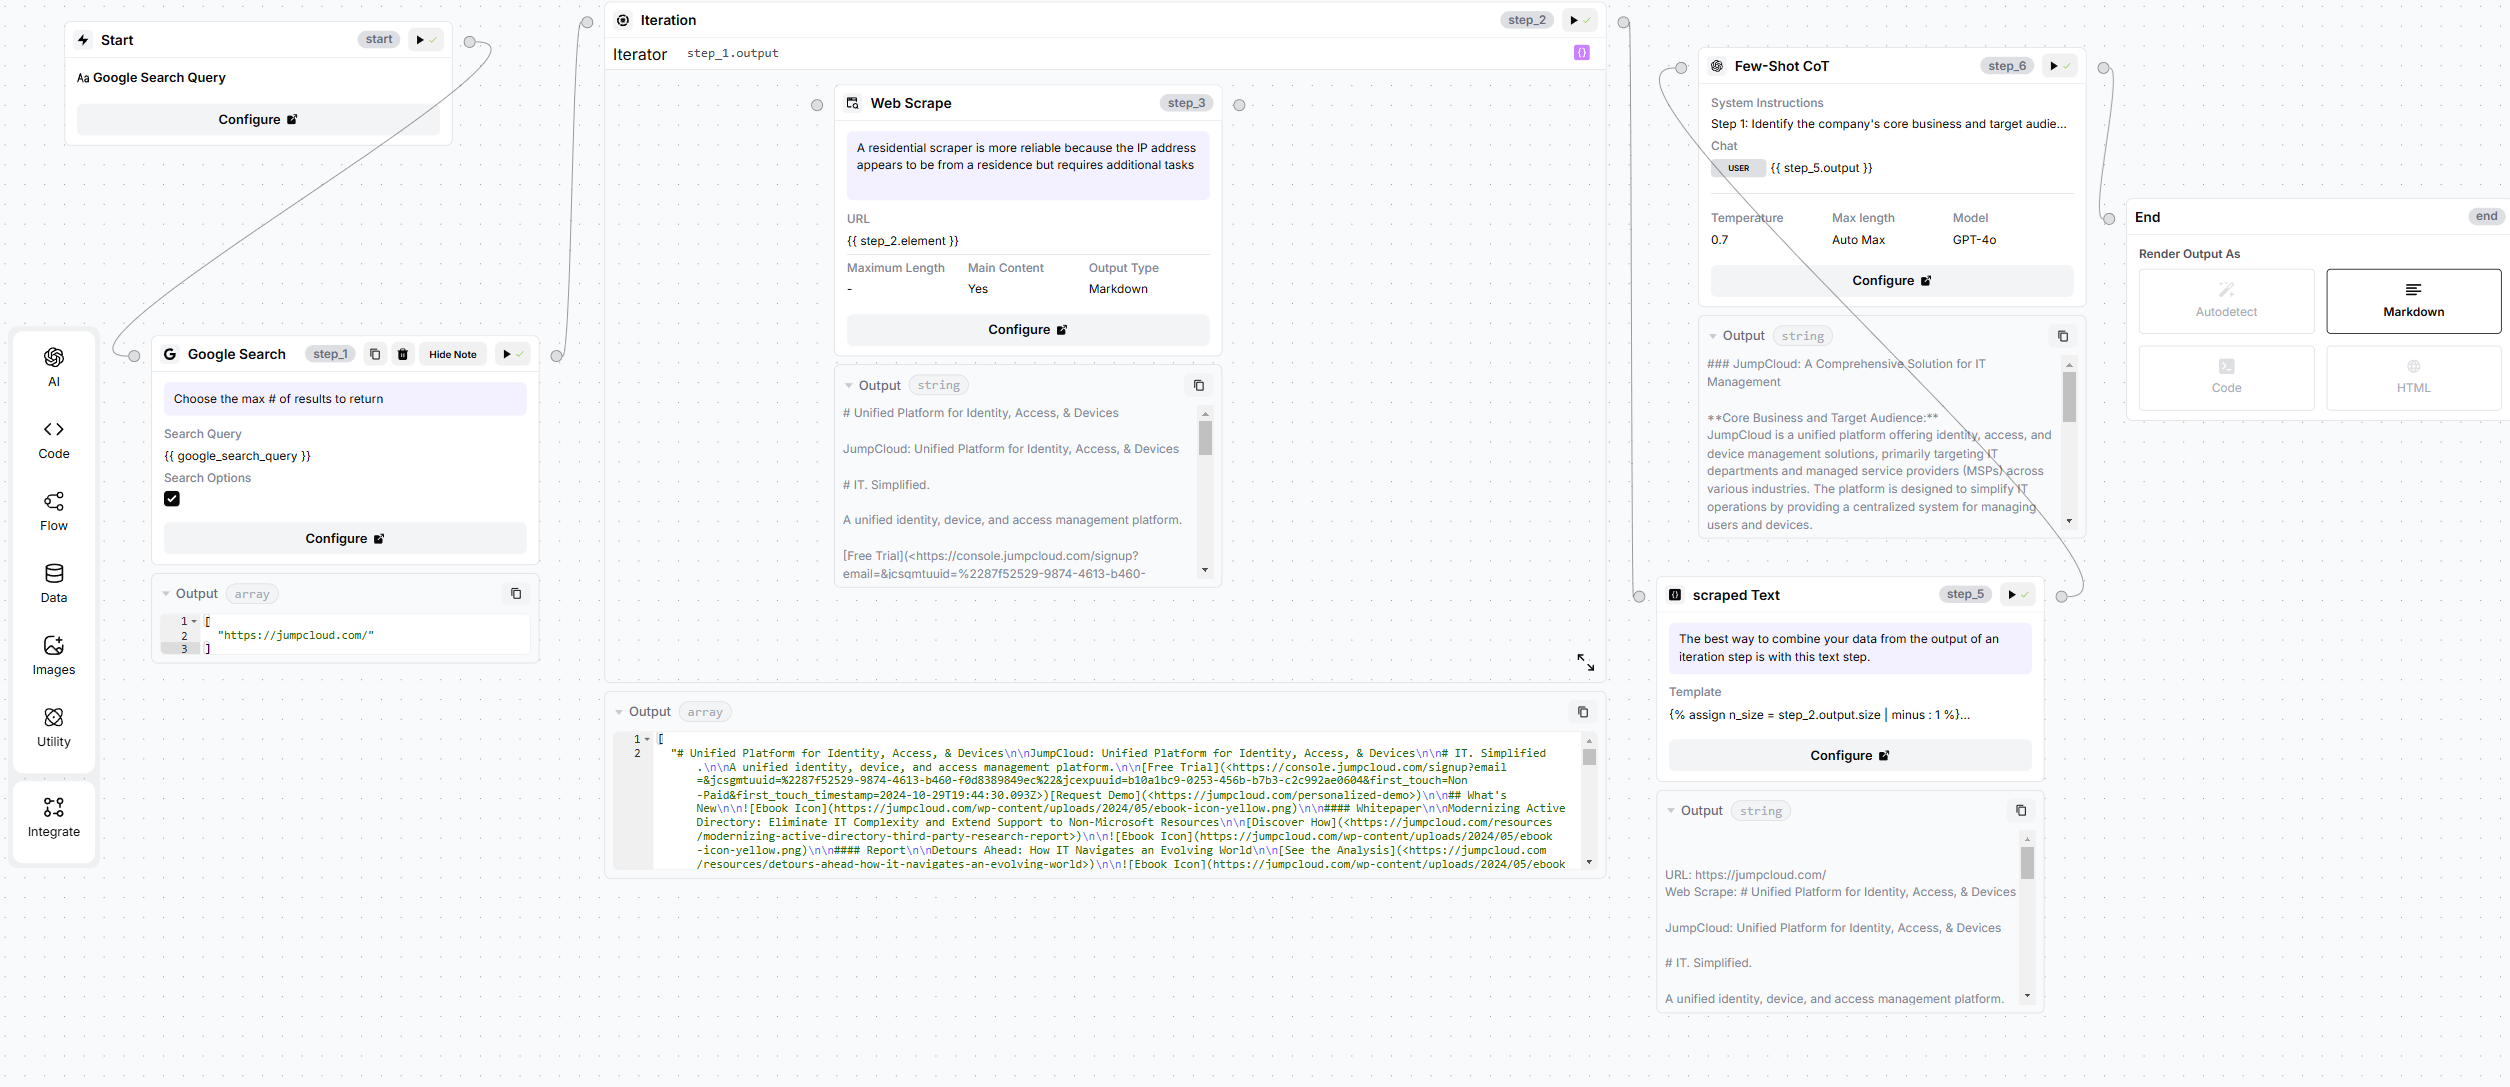
Task: Copy the Web Scrape output
Action: (1199, 385)
